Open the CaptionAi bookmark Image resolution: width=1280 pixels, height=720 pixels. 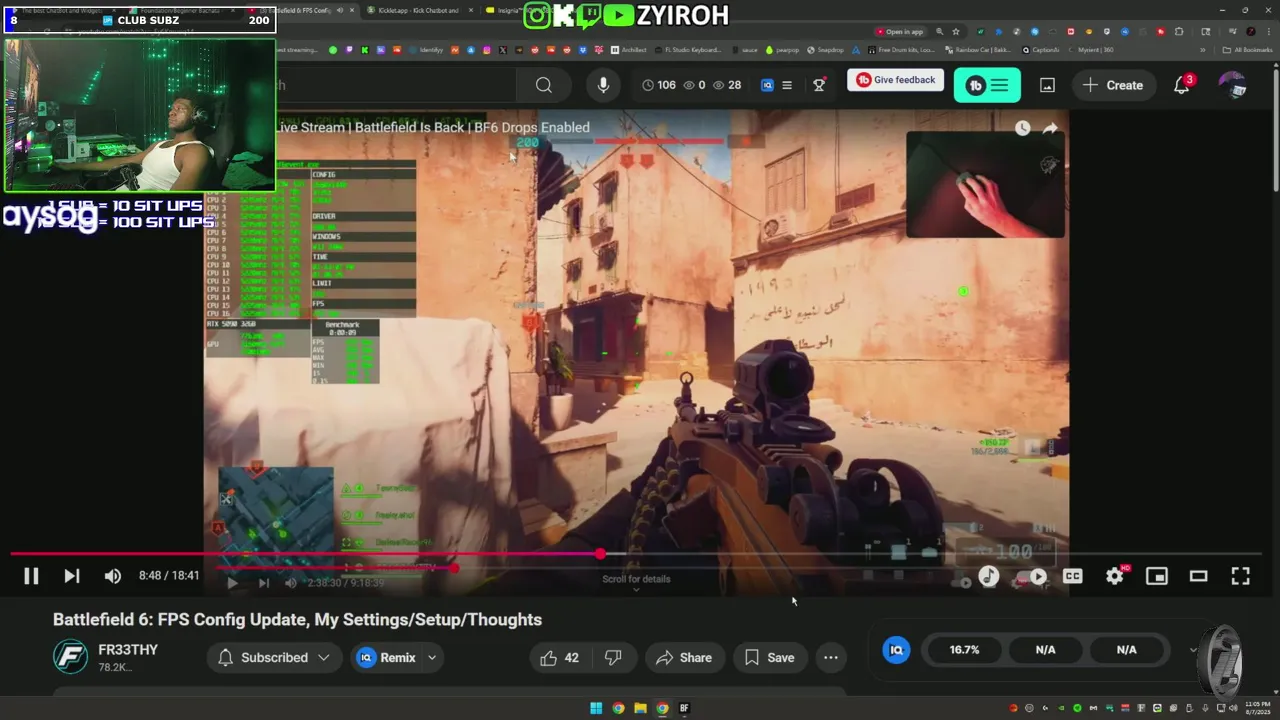click(x=1041, y=50)
